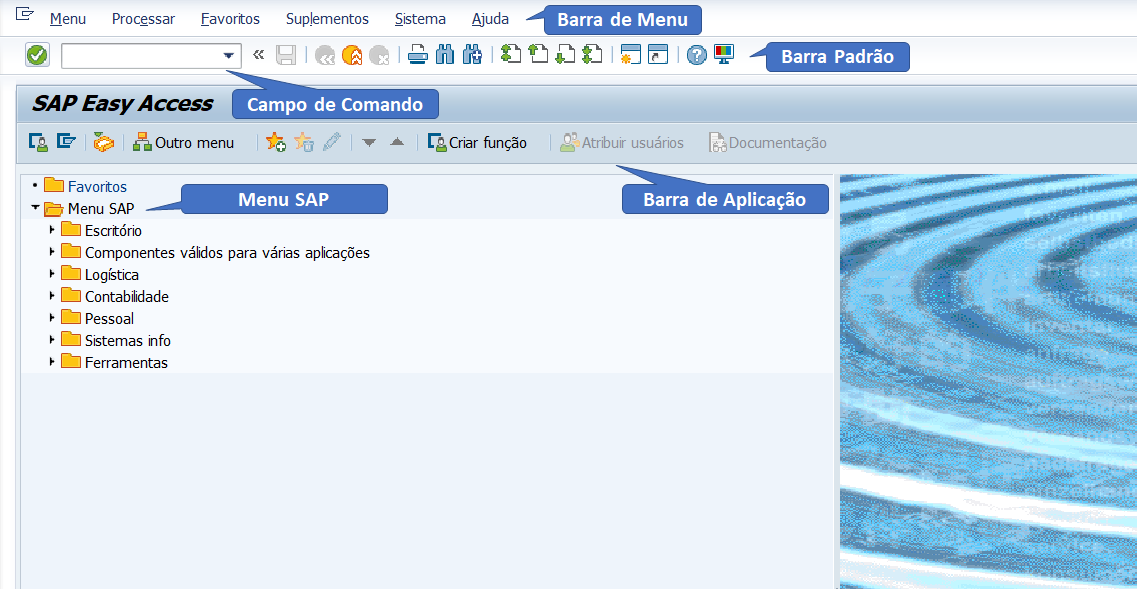Click the orange Exit (log off) icon
This screenshot has width=1137, height=589.
coord(352,55)
